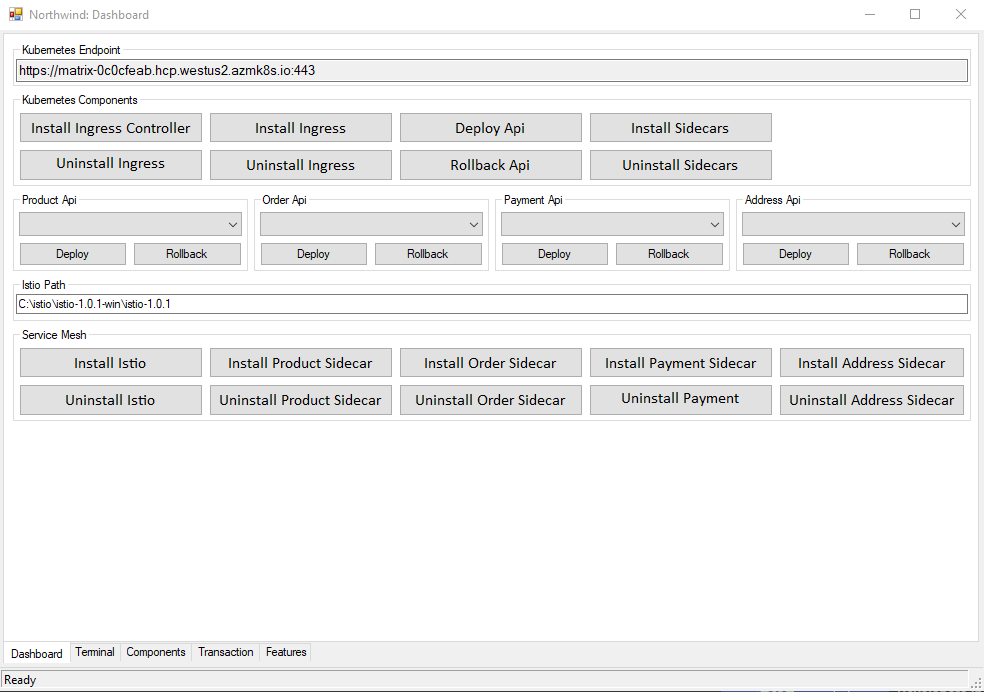The width and height of the screenshot is (984, 692).
Task: Click the Istio Path group label
Action: pyautogui.click(x=43, y=285)
